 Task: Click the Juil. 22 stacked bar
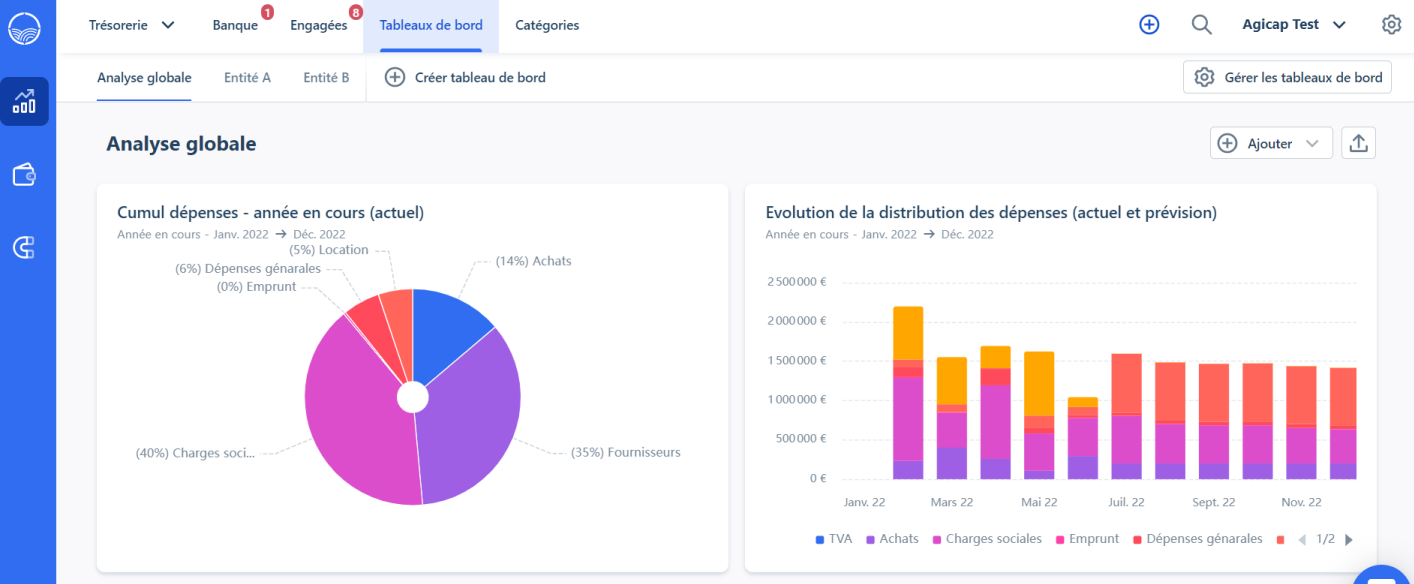point(1126,416)
